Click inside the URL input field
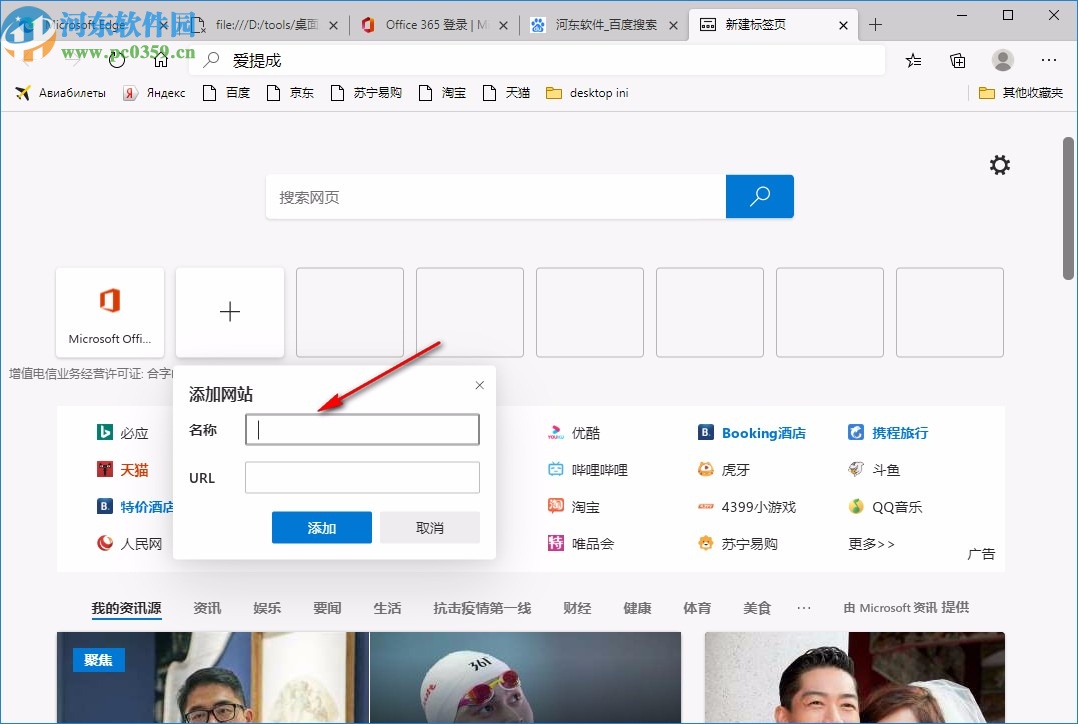1078x724 pixels. [362, 477]
